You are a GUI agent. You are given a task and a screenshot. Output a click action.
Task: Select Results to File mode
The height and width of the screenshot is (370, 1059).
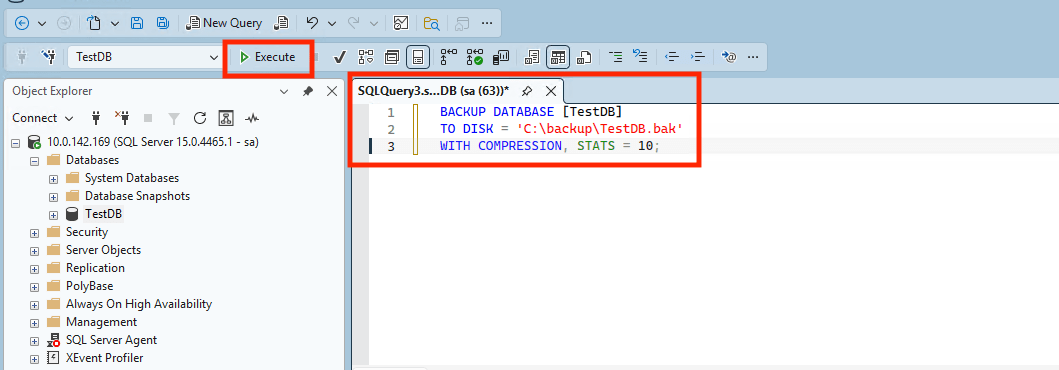(584, 57)
